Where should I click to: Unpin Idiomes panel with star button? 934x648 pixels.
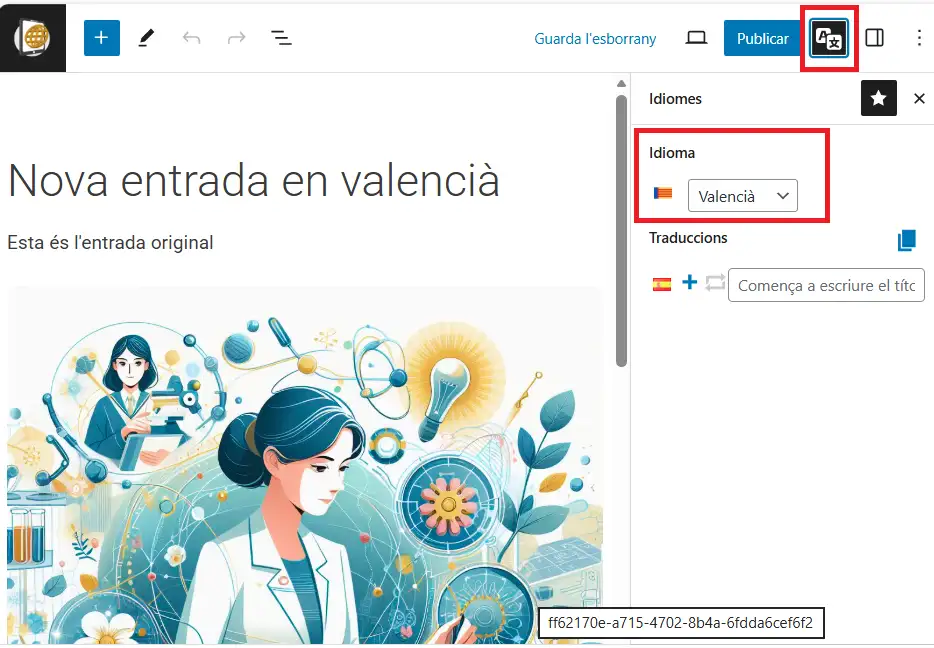pos(878,98)
